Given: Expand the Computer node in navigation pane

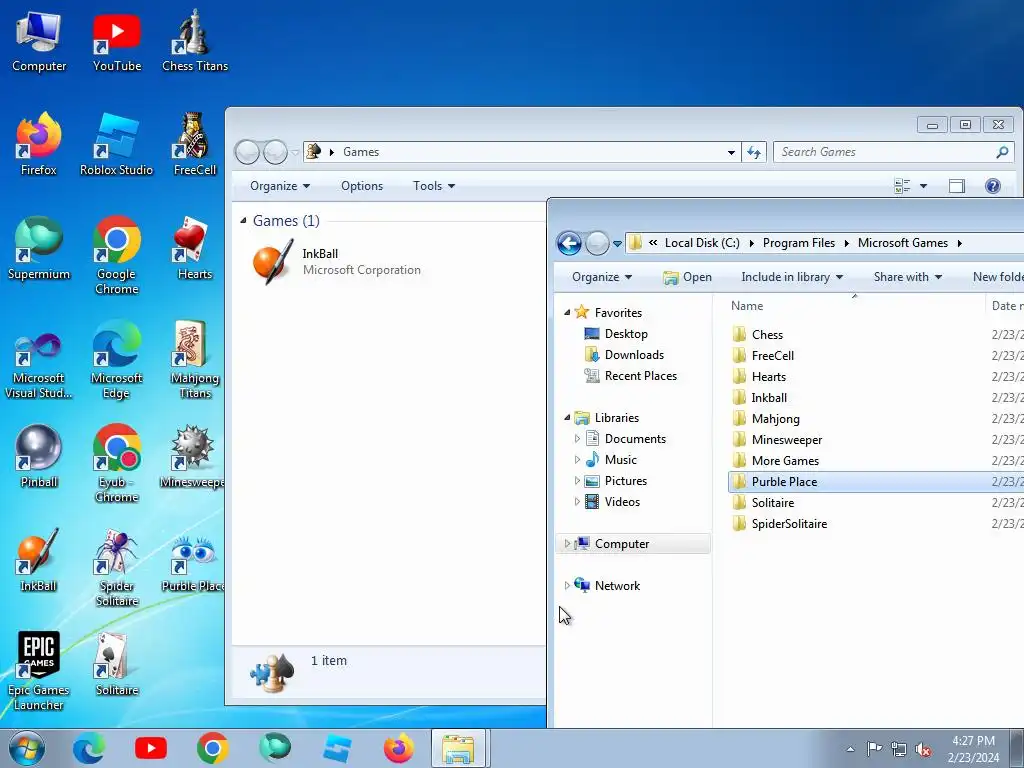Looking at the screenshot, I should (567, 544).
